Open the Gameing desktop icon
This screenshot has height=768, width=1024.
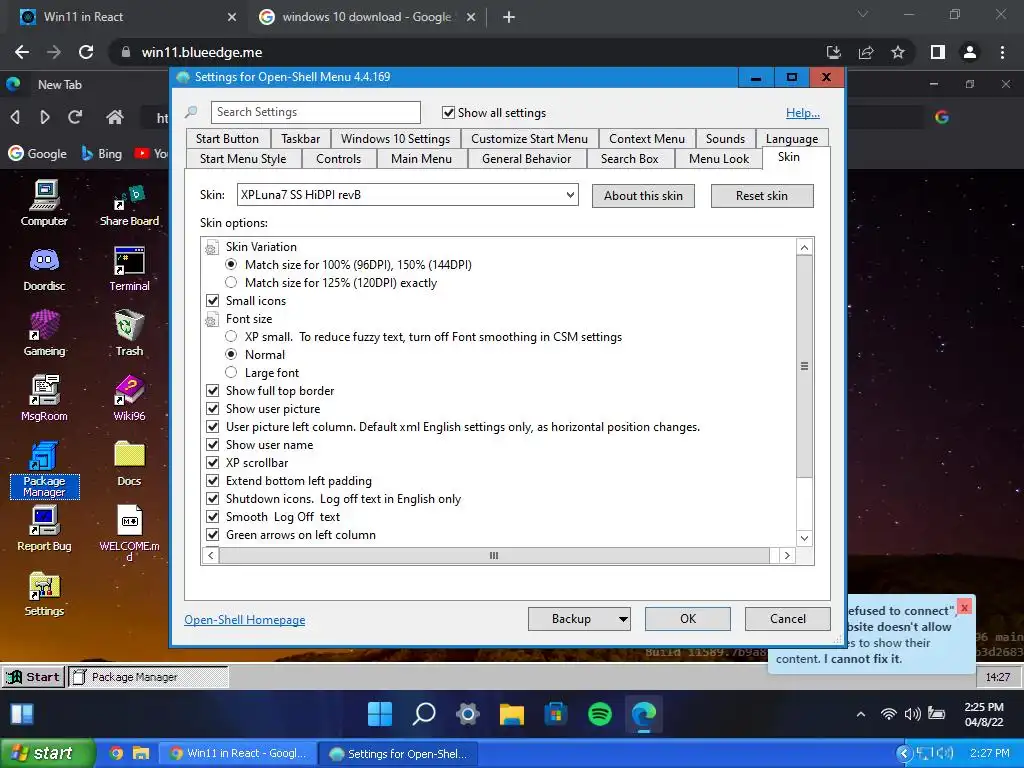pyautogui.click(x=44, y=334)
